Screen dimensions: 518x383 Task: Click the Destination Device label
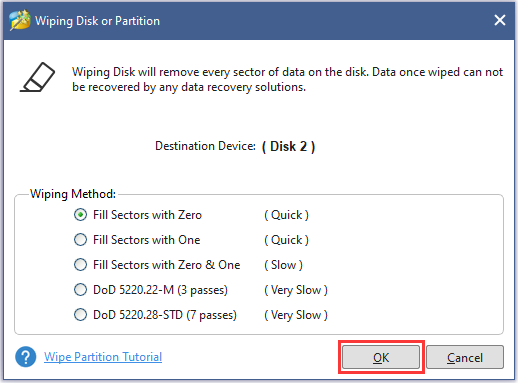tap(205, 146)
